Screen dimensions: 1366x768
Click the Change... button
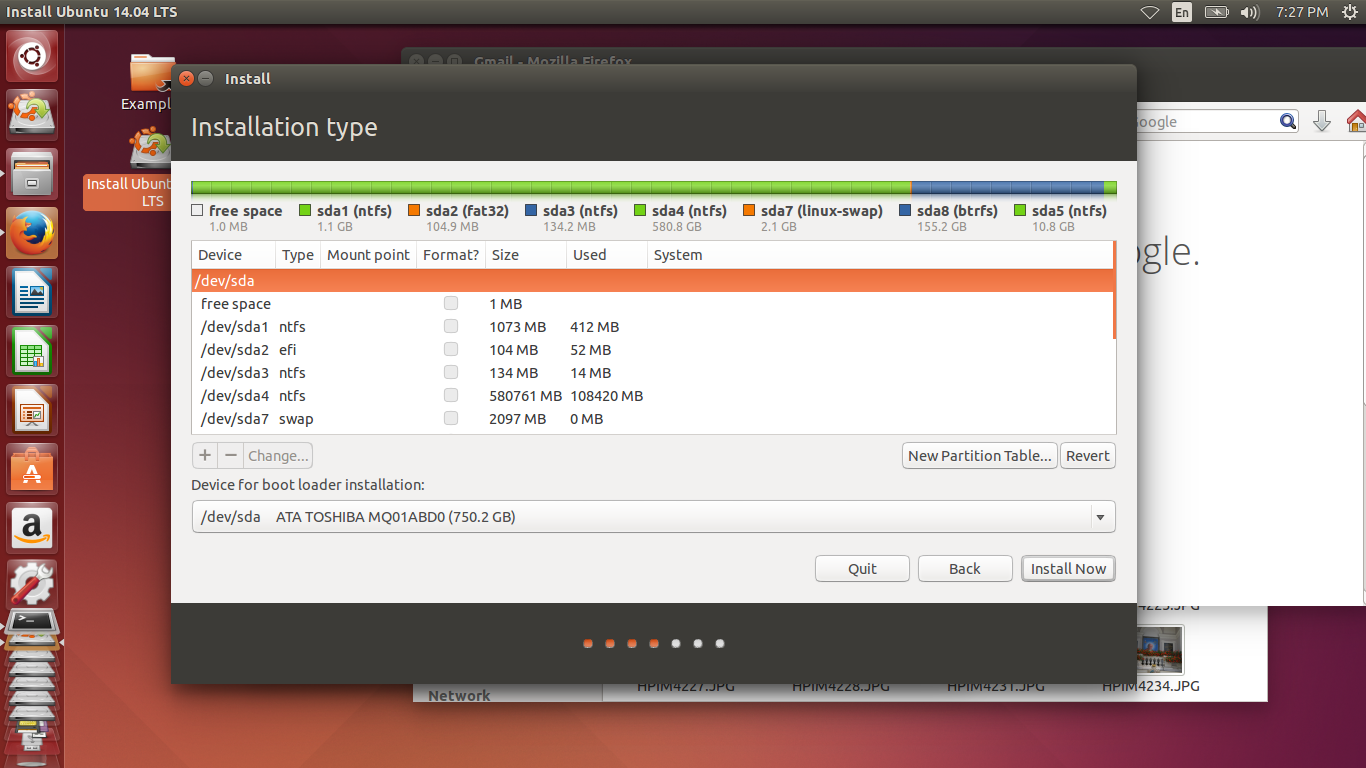278,456
